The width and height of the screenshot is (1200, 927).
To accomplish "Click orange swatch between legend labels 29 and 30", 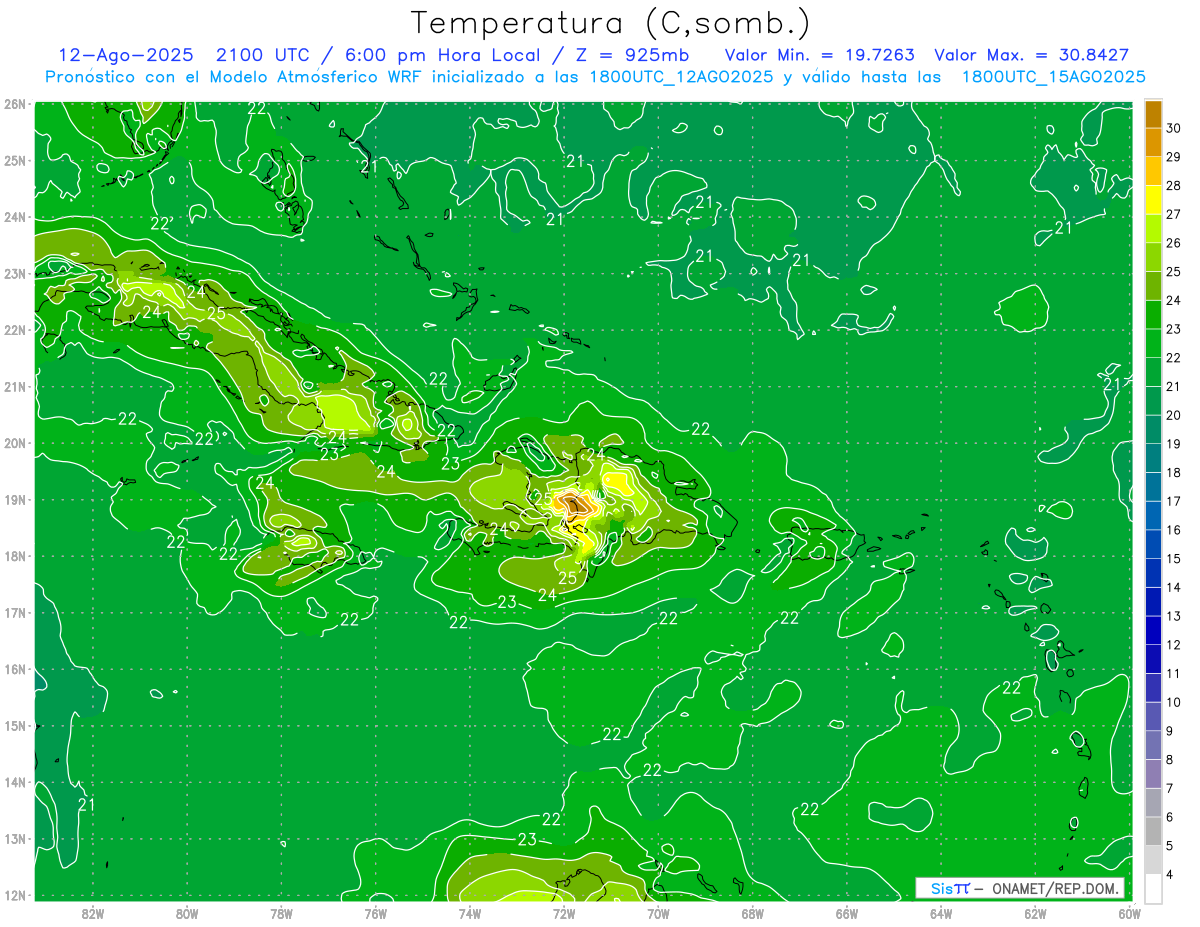I will click(x=1153, y=143).
